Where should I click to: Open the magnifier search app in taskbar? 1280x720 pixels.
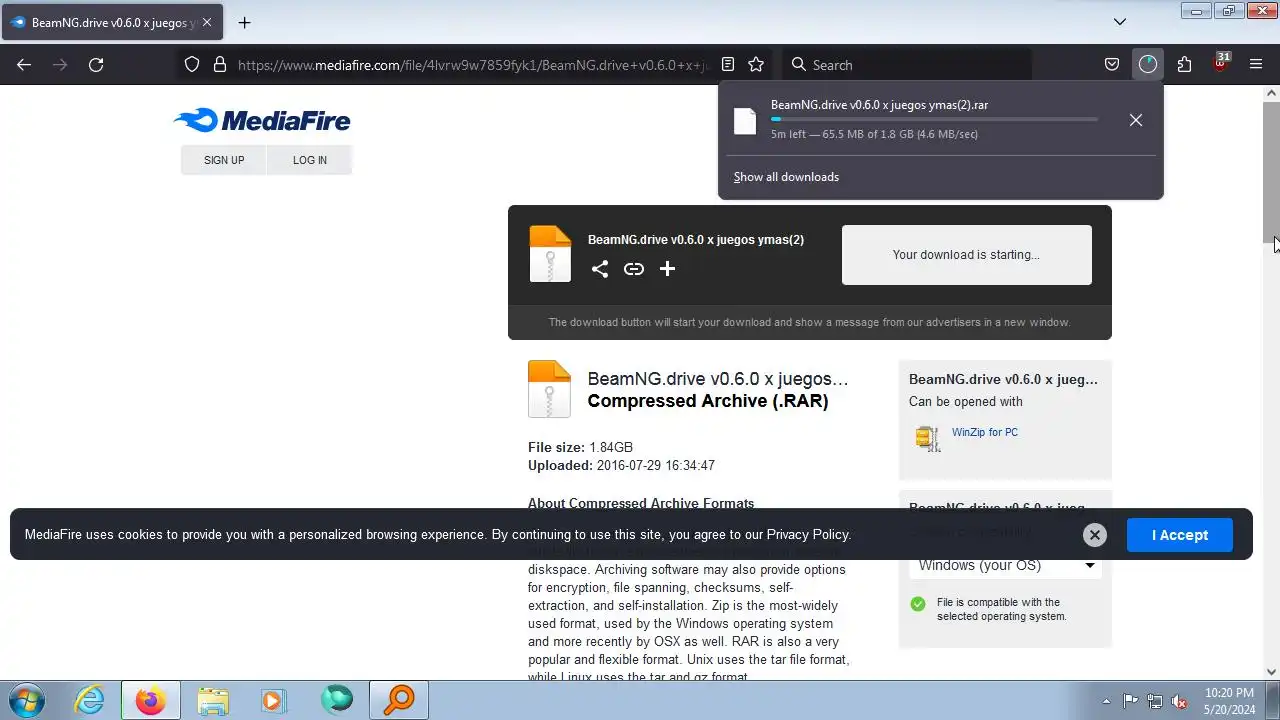click(399, 700)
